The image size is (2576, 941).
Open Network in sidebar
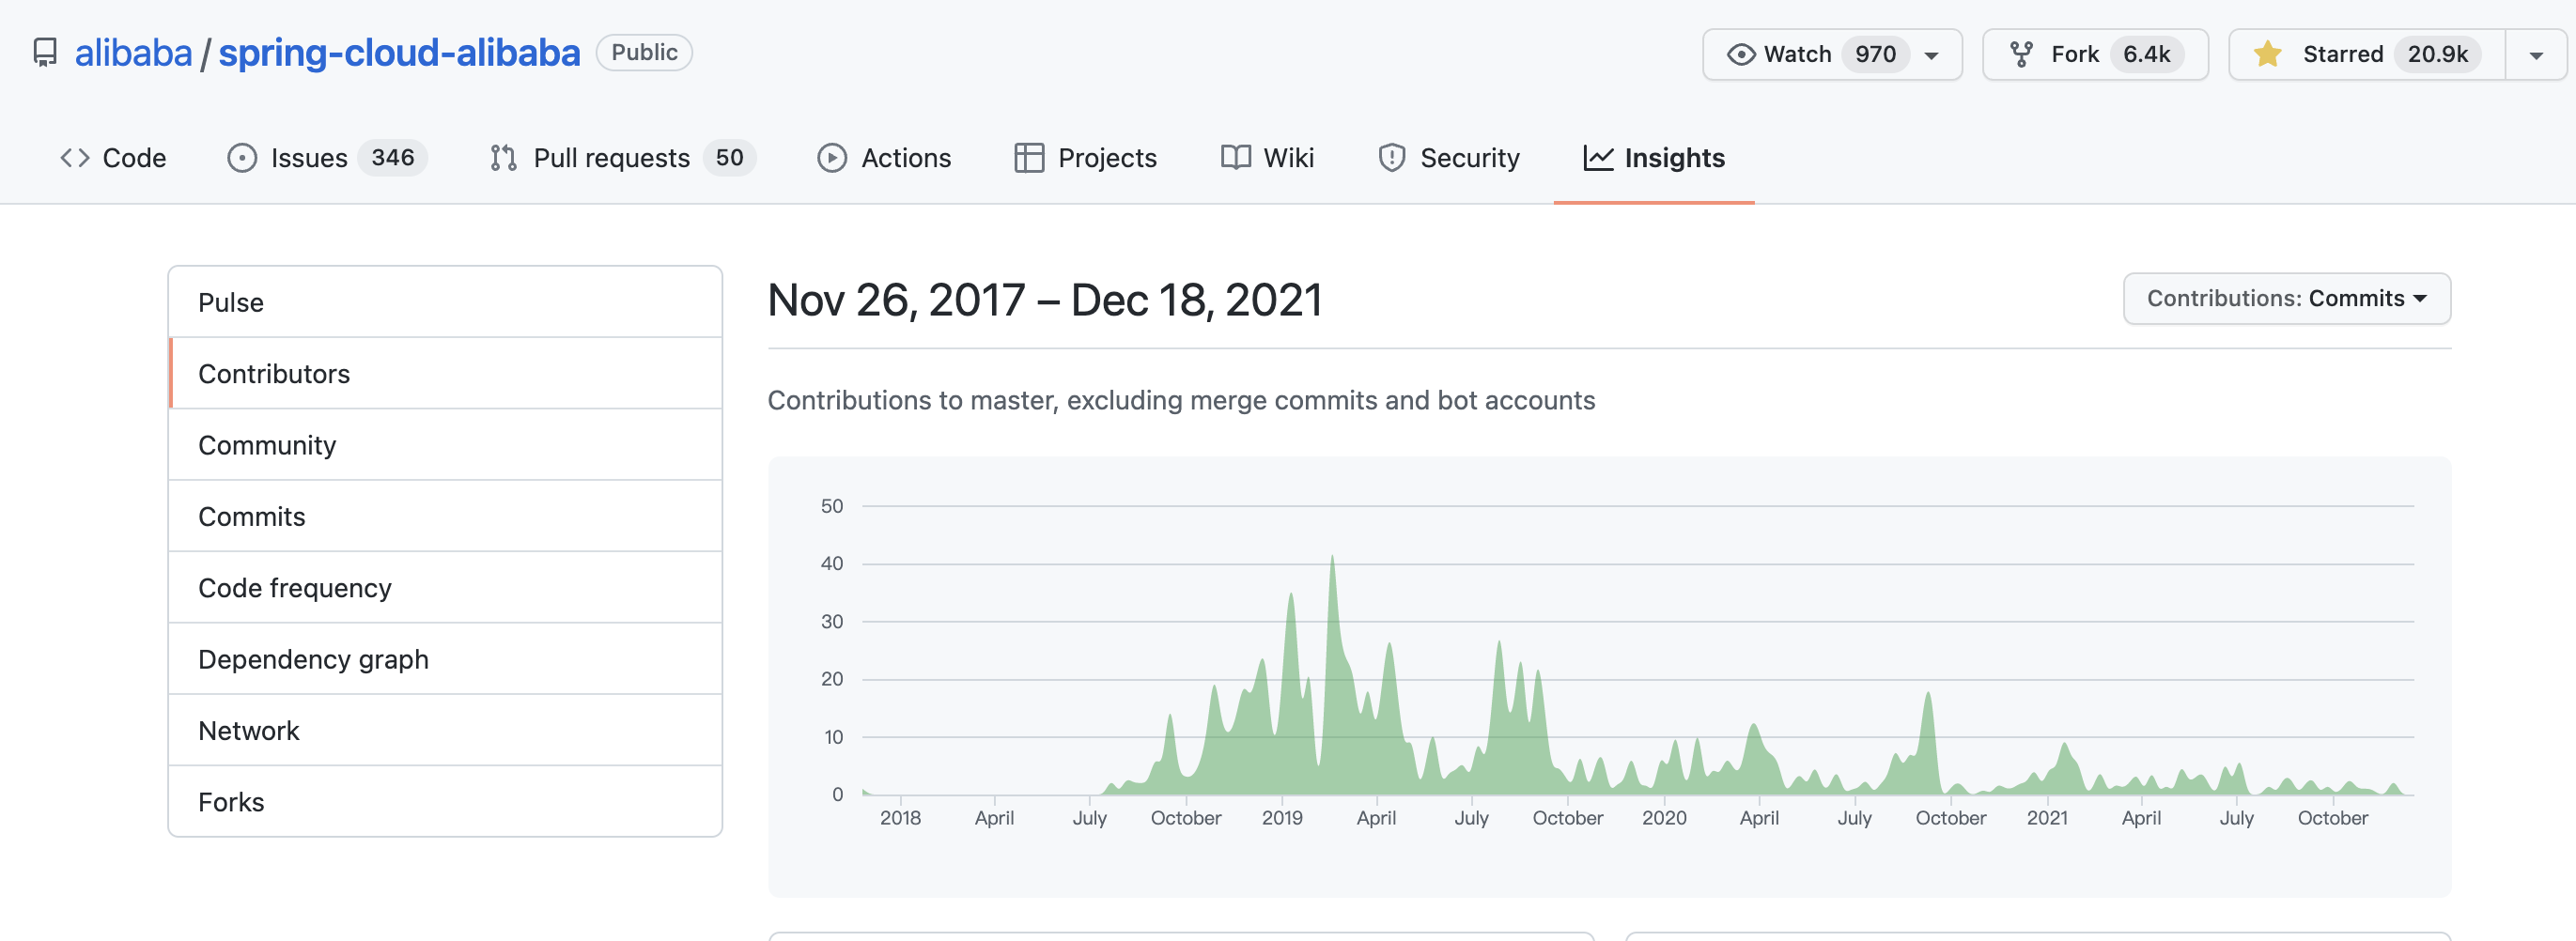coord(445,731)
